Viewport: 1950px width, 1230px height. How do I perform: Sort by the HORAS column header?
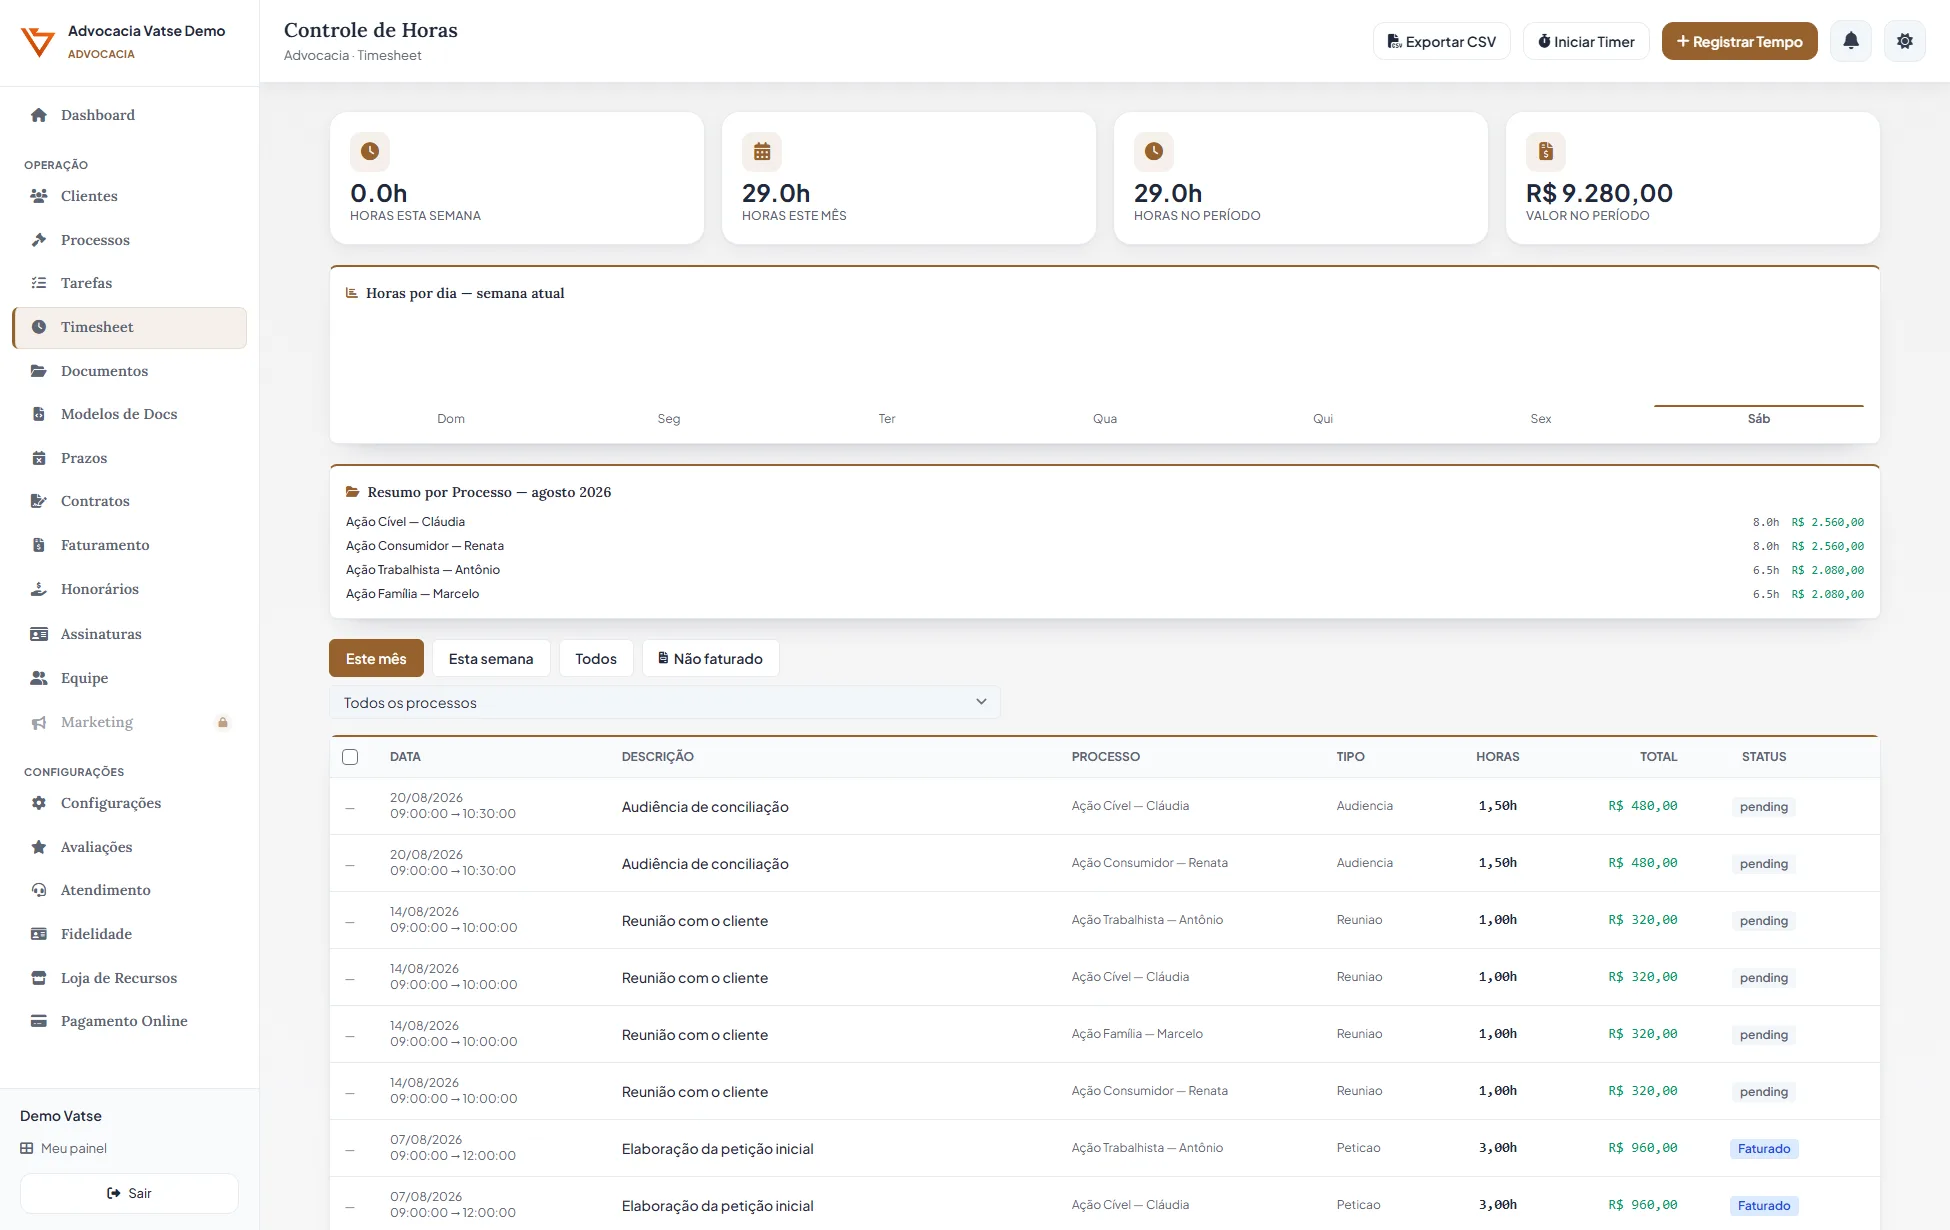(x=1498, y=757)
